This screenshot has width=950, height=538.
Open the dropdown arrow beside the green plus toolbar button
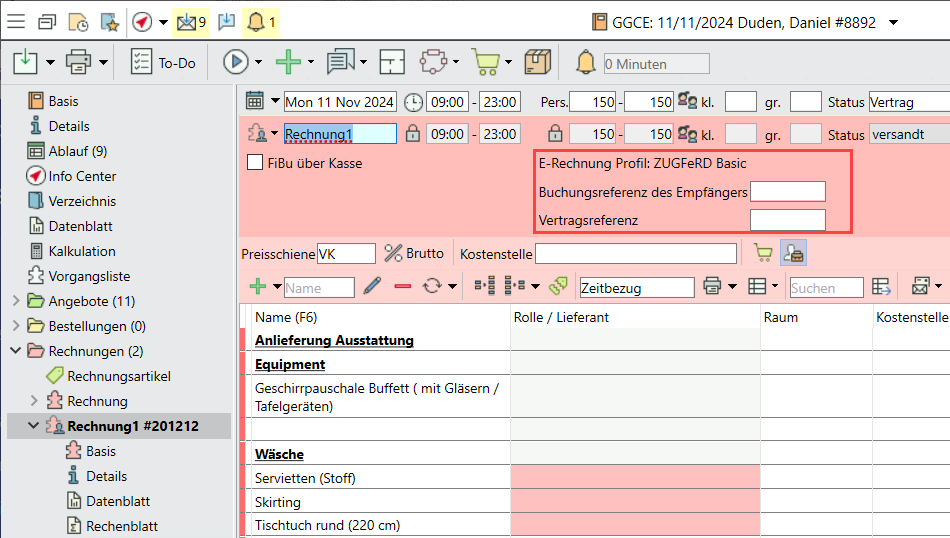311,63
